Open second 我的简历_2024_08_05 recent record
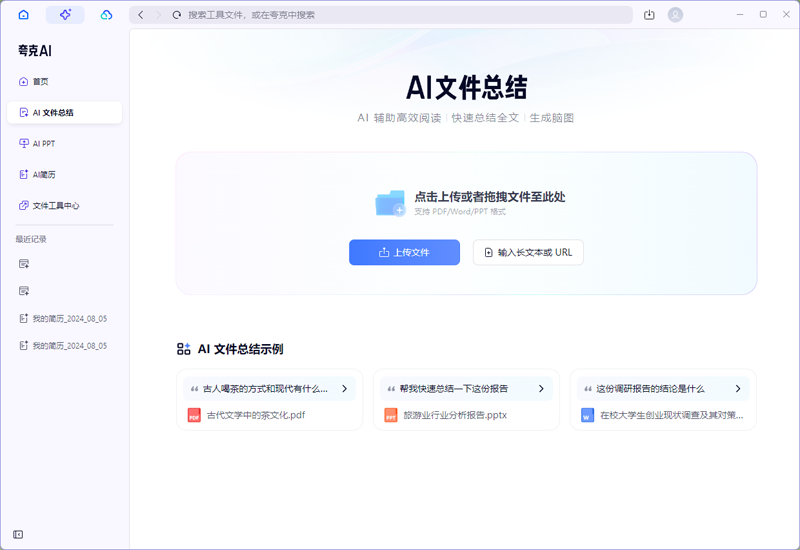 tap(63, 345)
